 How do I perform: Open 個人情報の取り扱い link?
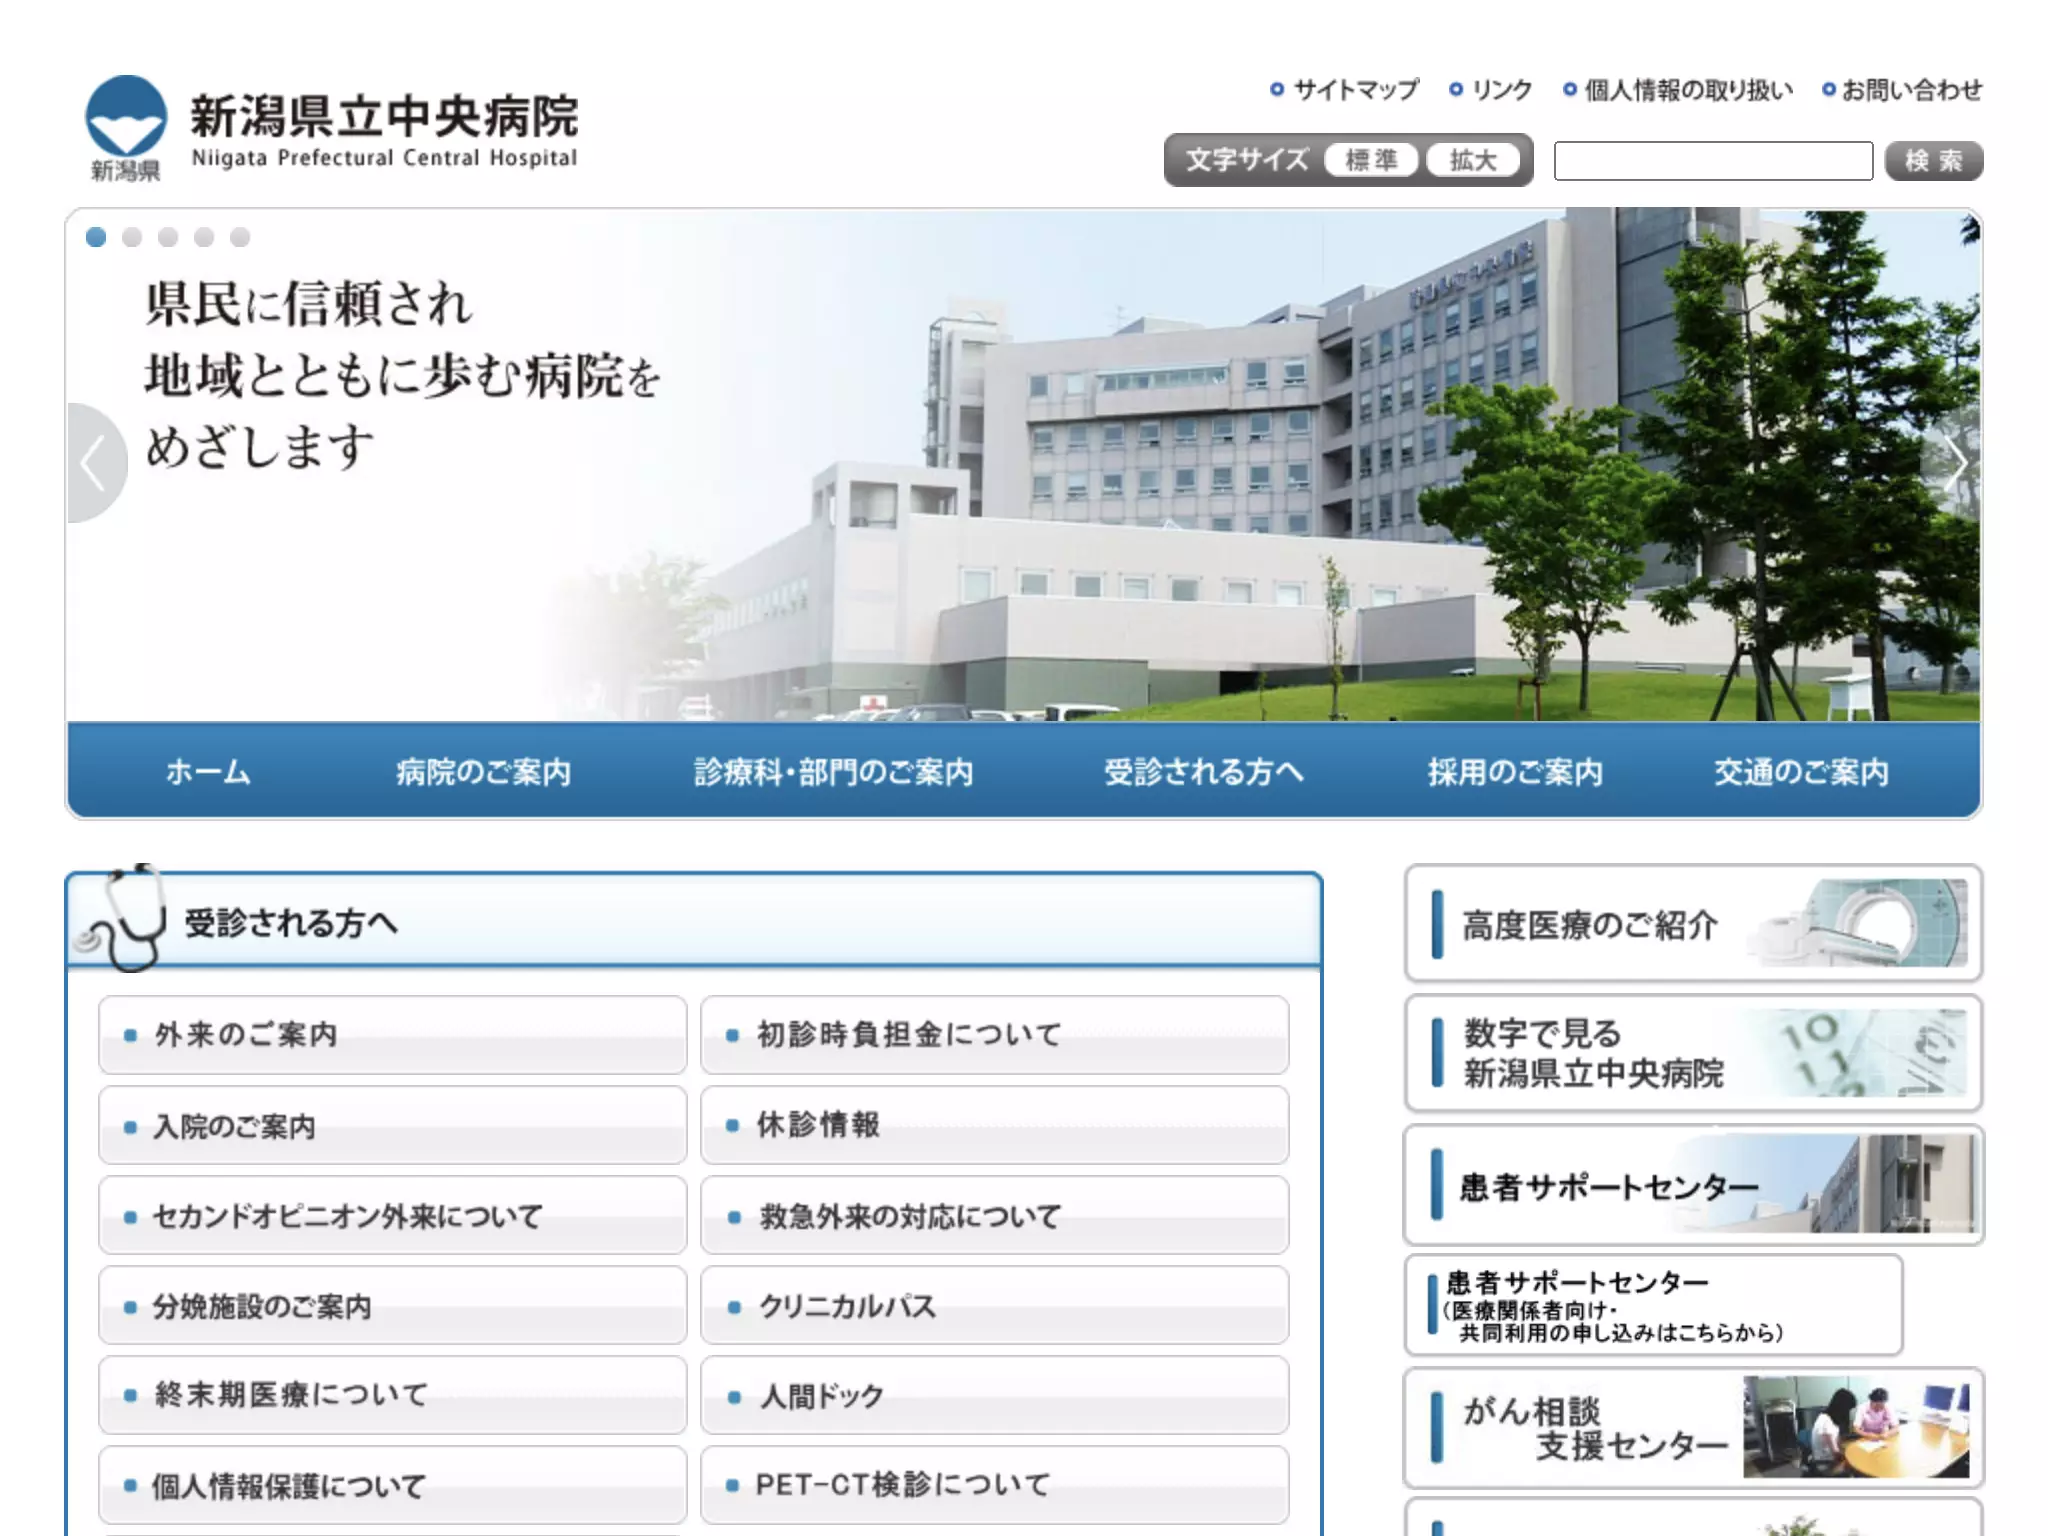1679,90
